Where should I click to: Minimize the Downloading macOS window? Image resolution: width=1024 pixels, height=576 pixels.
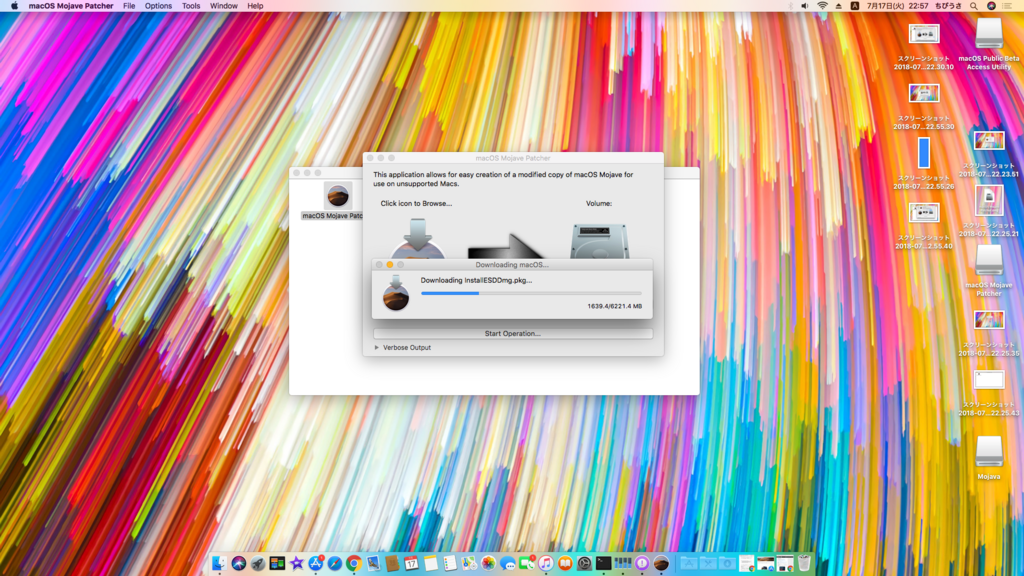pos(390,264)
